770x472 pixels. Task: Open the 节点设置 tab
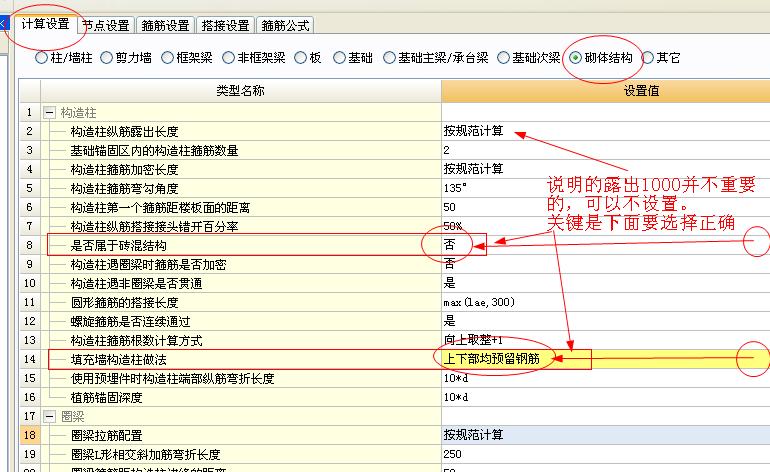106,25
